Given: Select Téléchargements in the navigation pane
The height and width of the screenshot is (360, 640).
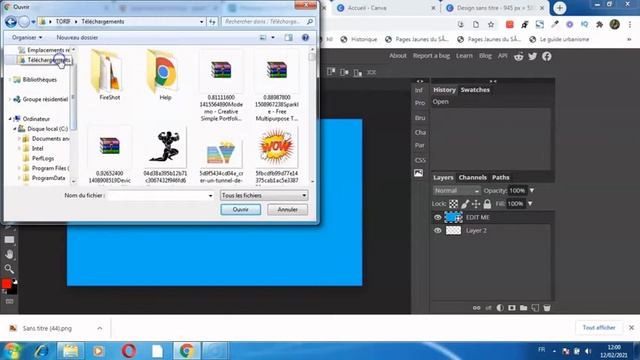Looking at the screenshot, I should coord(45,60).
